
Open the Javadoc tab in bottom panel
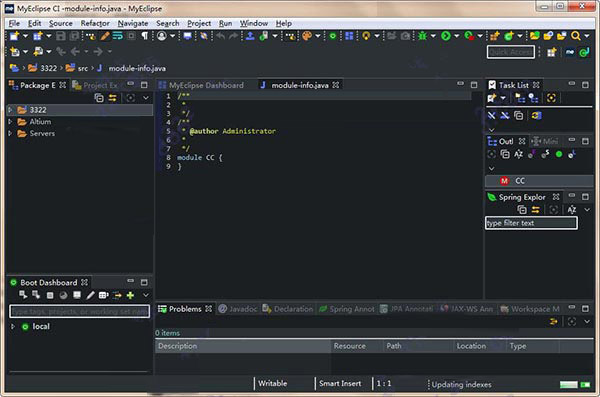tap(238, 309)
